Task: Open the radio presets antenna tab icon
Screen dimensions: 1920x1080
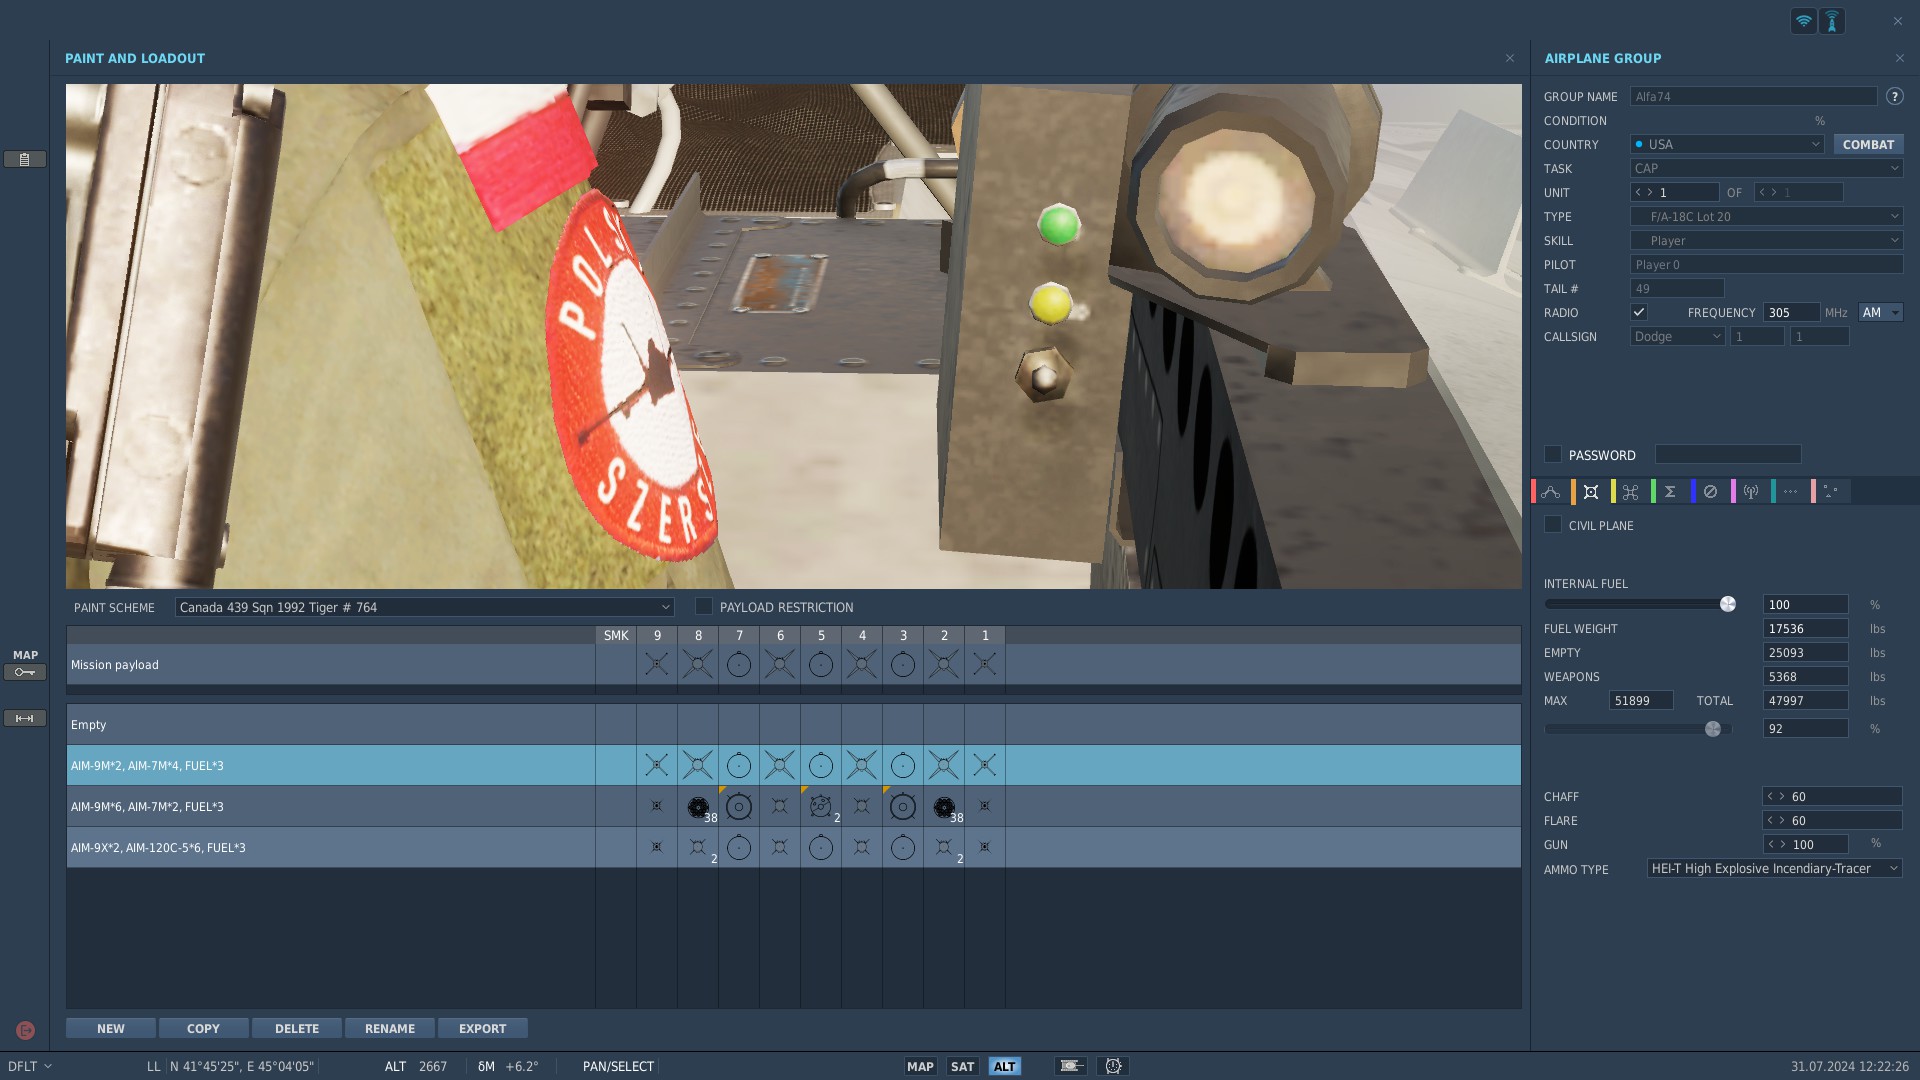Action: click(1750, 492)
